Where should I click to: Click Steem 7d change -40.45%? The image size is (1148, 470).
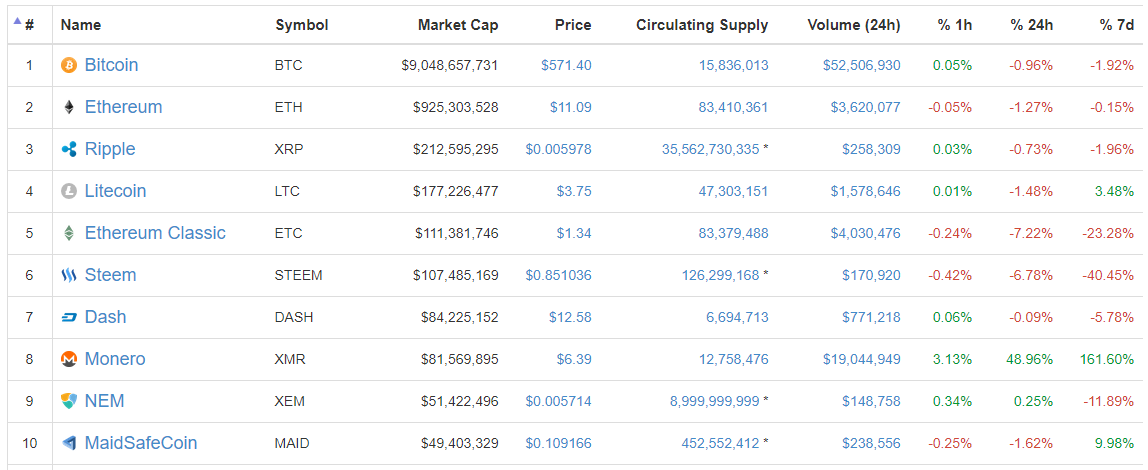tap(1109, 275)
